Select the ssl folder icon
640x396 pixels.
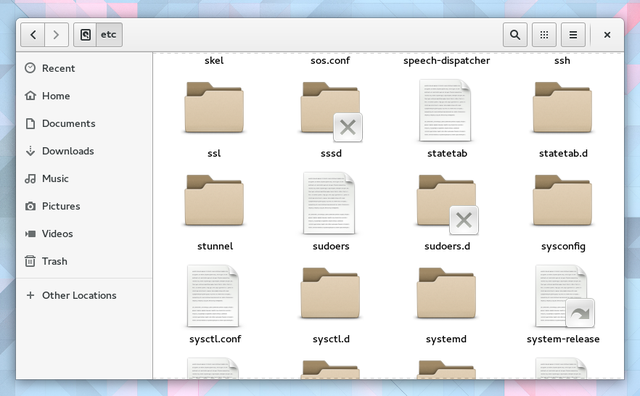point(214,107)
